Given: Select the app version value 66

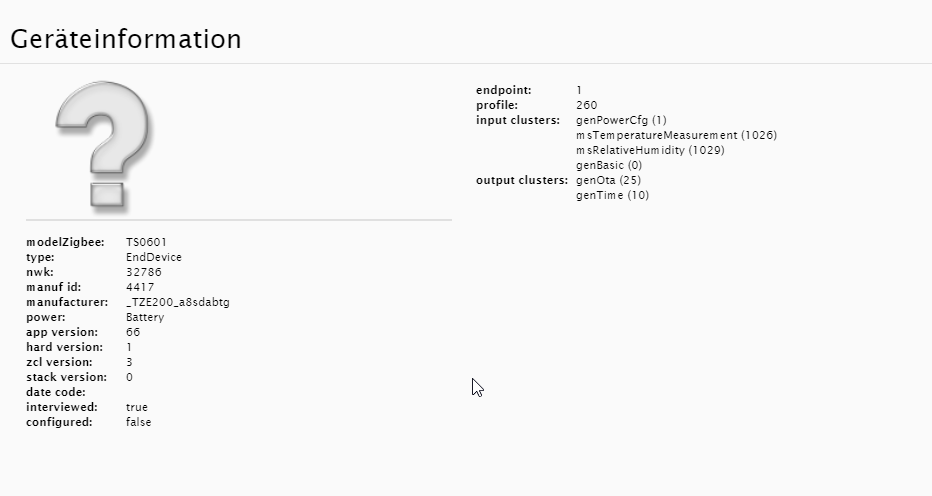Looking at the screenshot, I should 133,332.
